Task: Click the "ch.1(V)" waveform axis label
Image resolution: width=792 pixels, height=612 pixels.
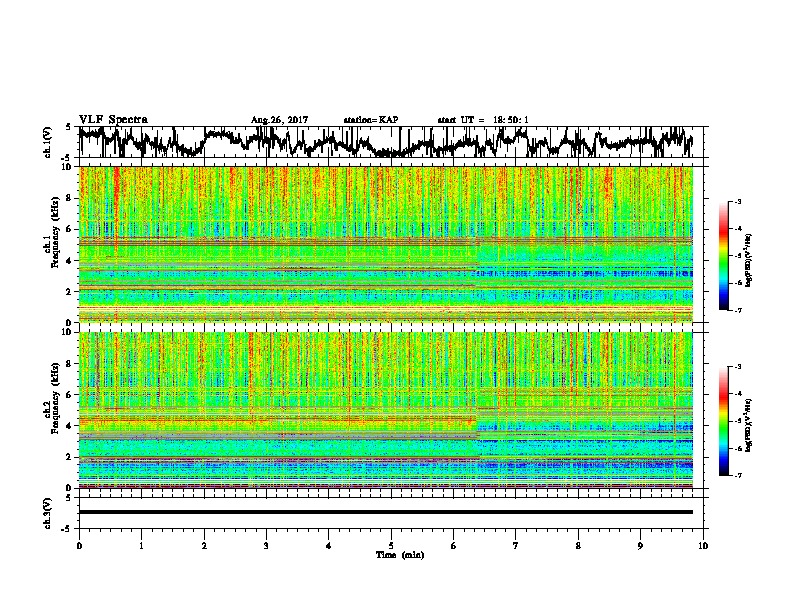Action: click(x=48, y=142)
